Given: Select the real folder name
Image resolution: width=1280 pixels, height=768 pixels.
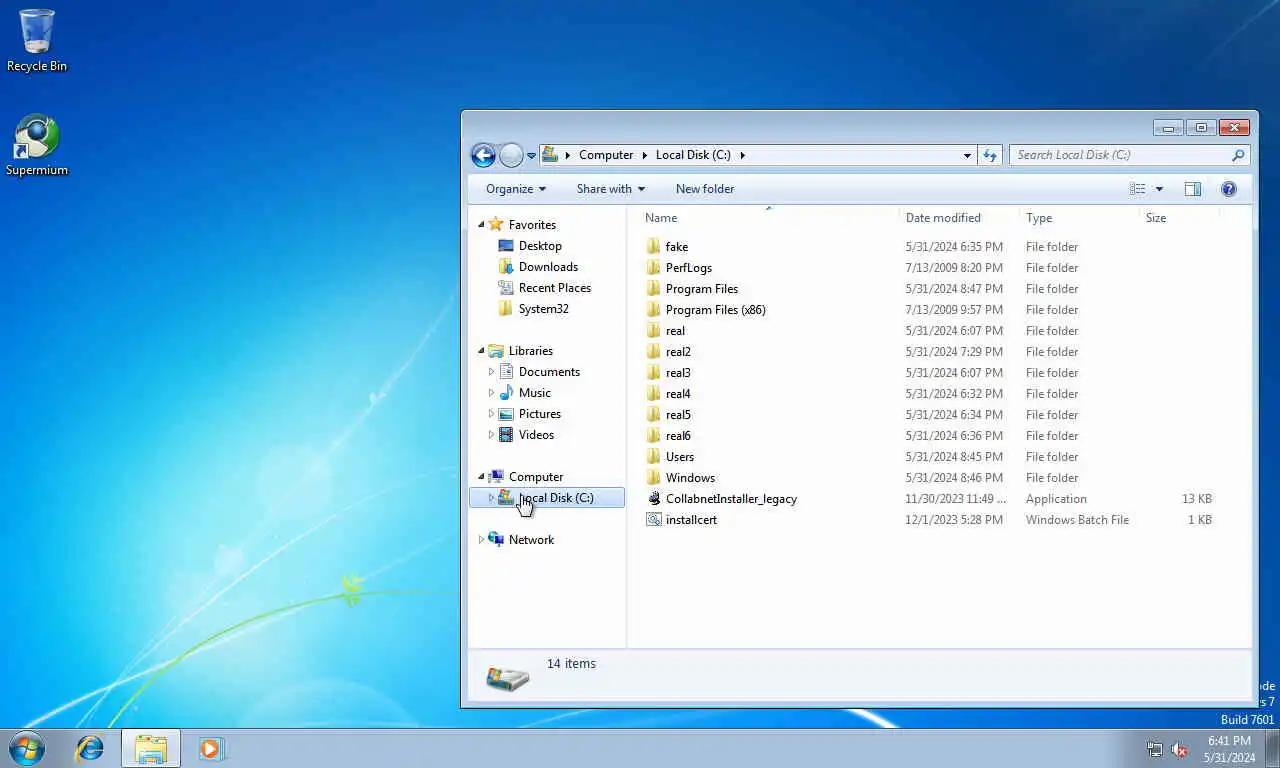Looking at the screenshot, I should (x=675, y=331).
